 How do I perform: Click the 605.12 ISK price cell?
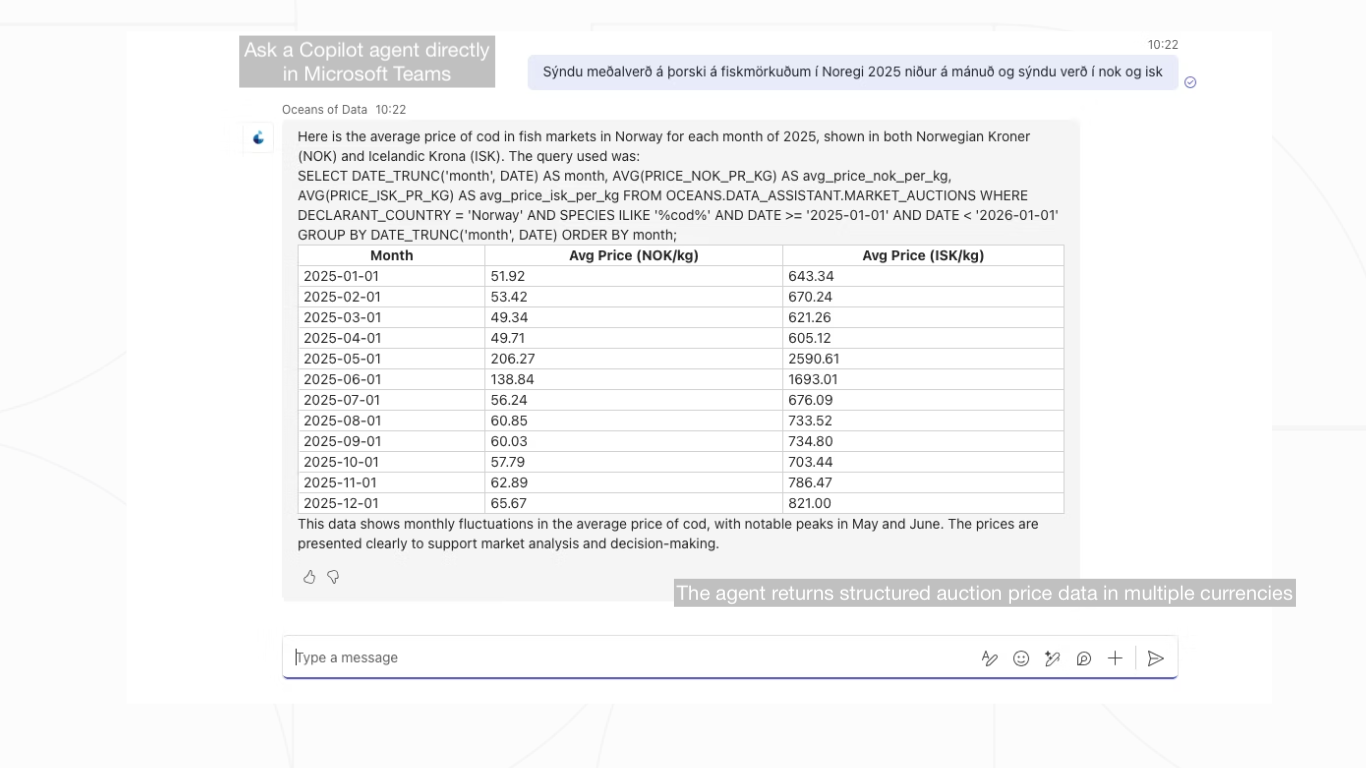click(x=923, y=338)
